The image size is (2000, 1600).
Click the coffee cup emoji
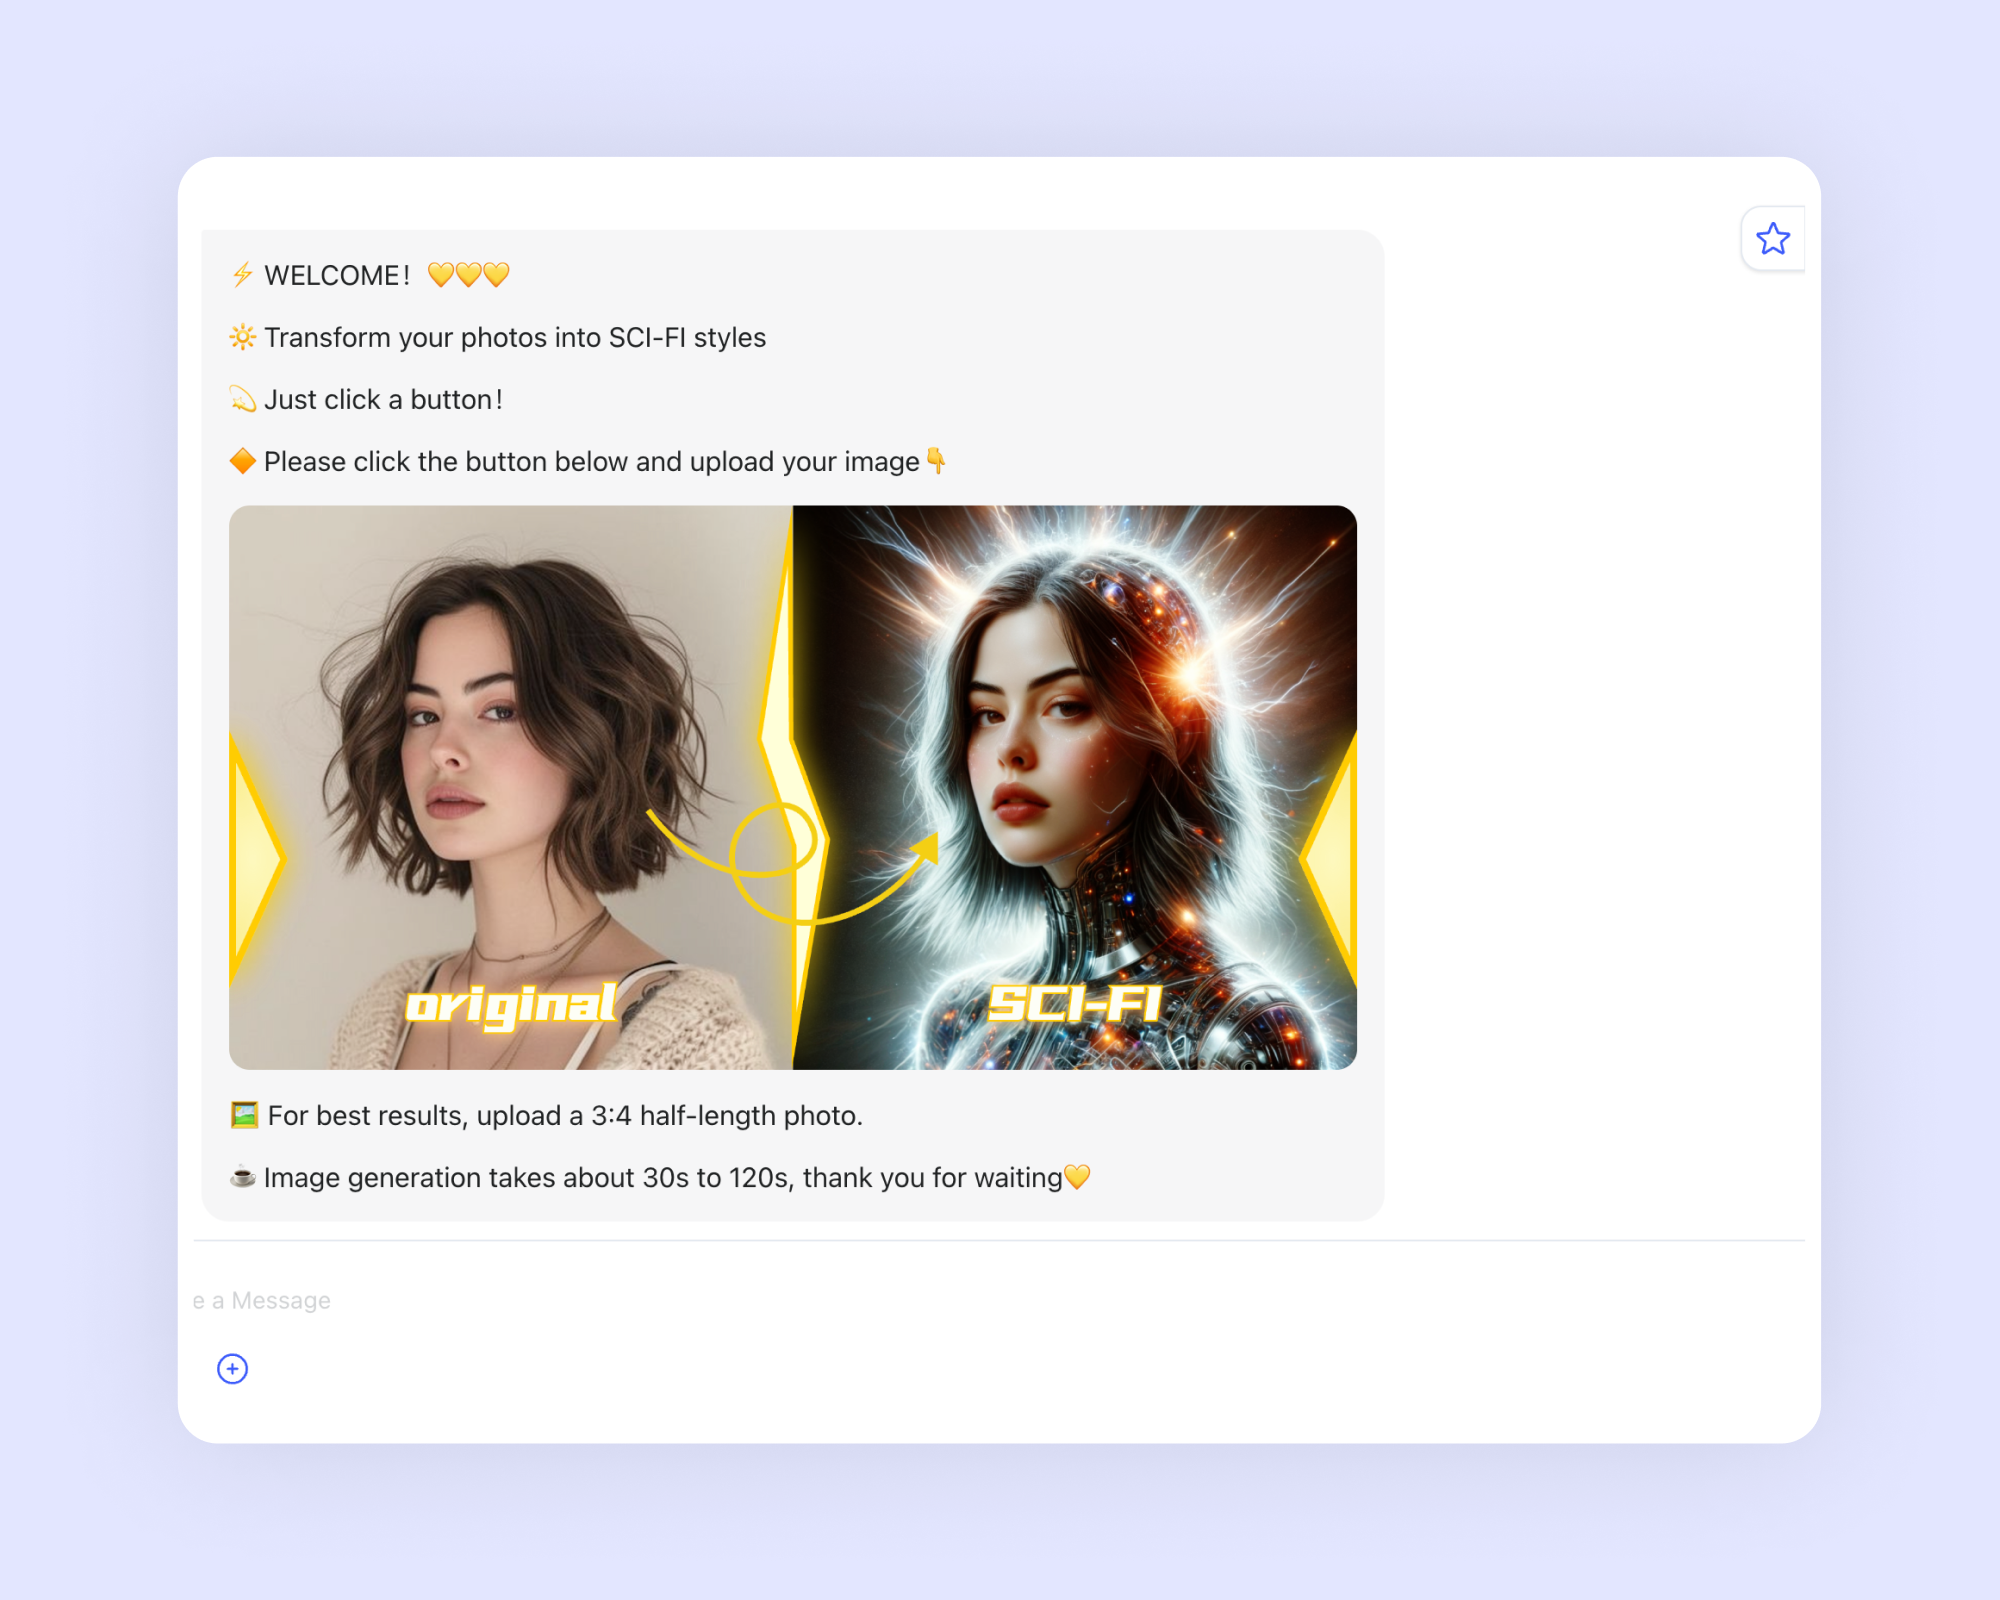coord(242,1177)
